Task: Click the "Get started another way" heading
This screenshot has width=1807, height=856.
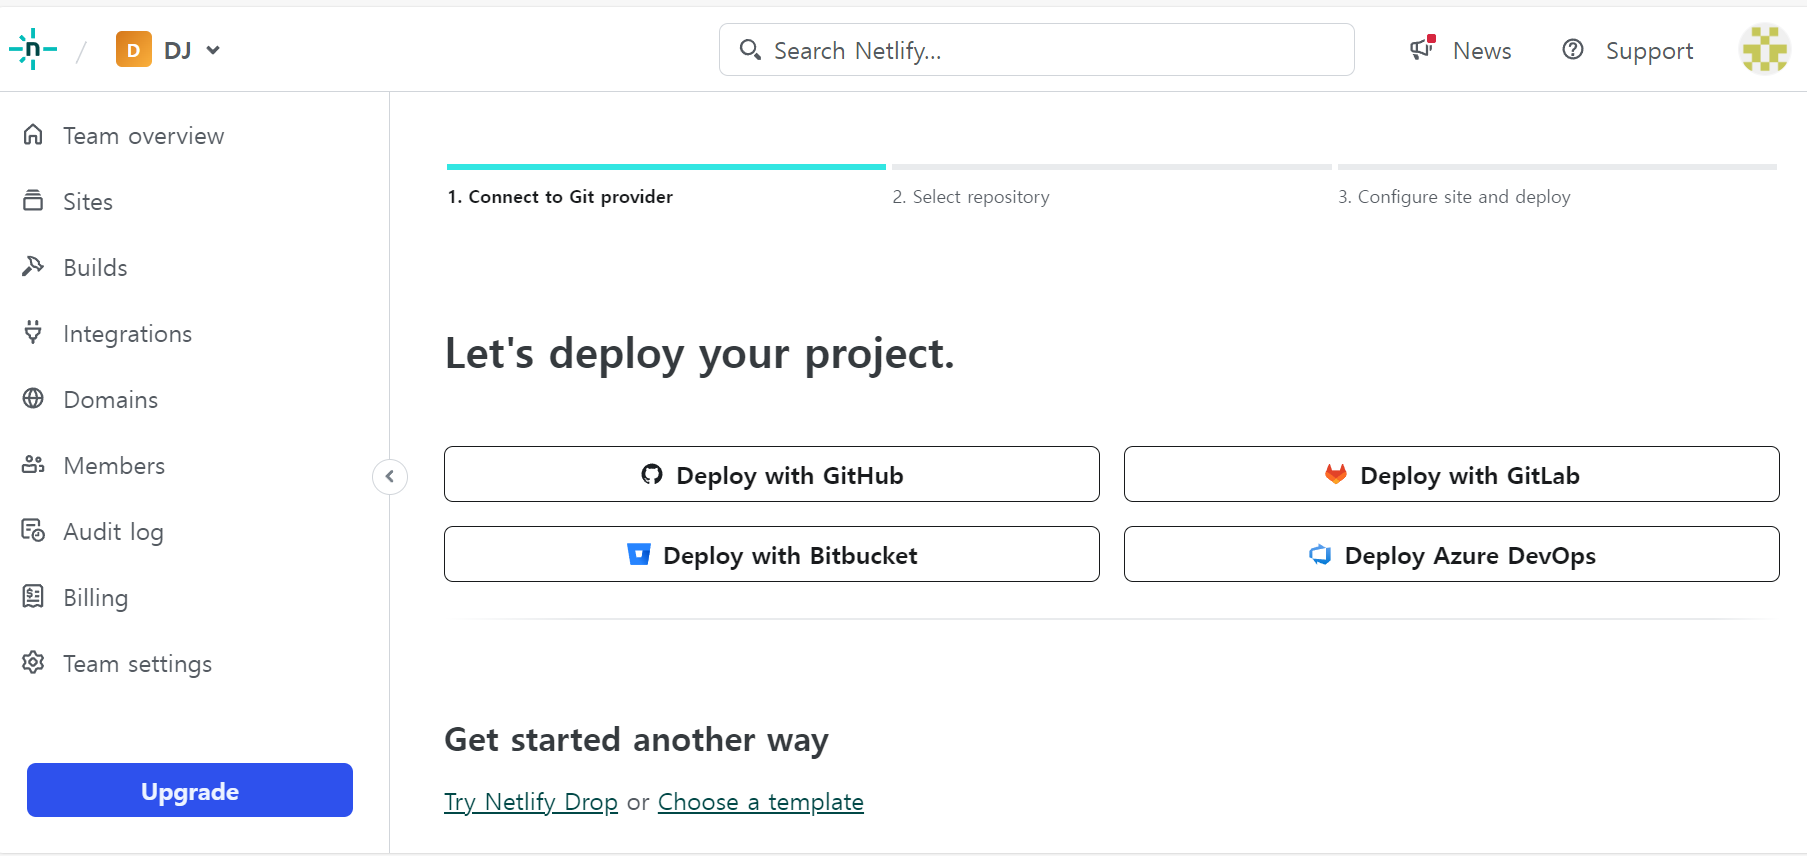Action: (636, 740)
